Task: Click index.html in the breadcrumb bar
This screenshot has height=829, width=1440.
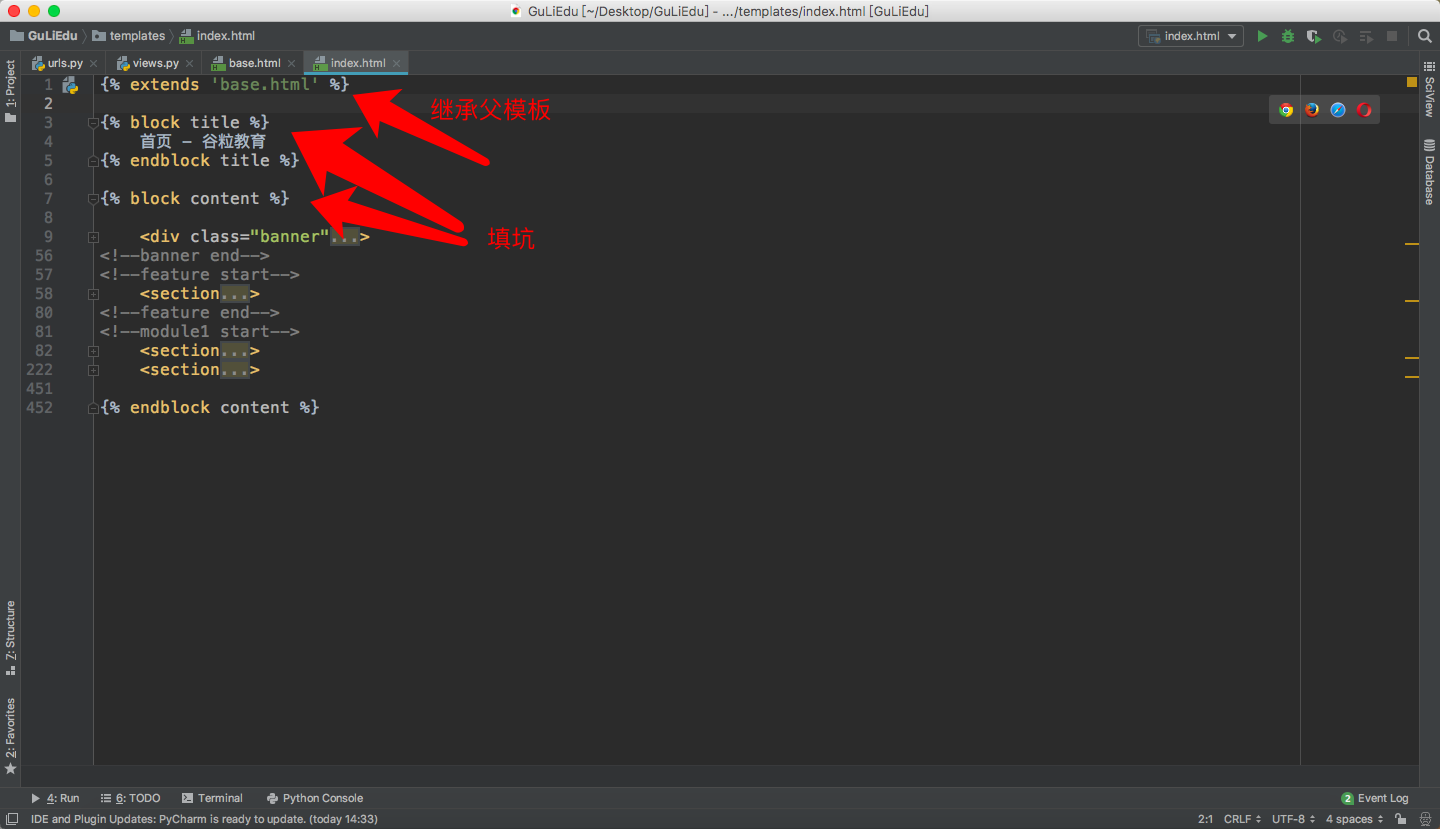Action: tap(217, 36)
